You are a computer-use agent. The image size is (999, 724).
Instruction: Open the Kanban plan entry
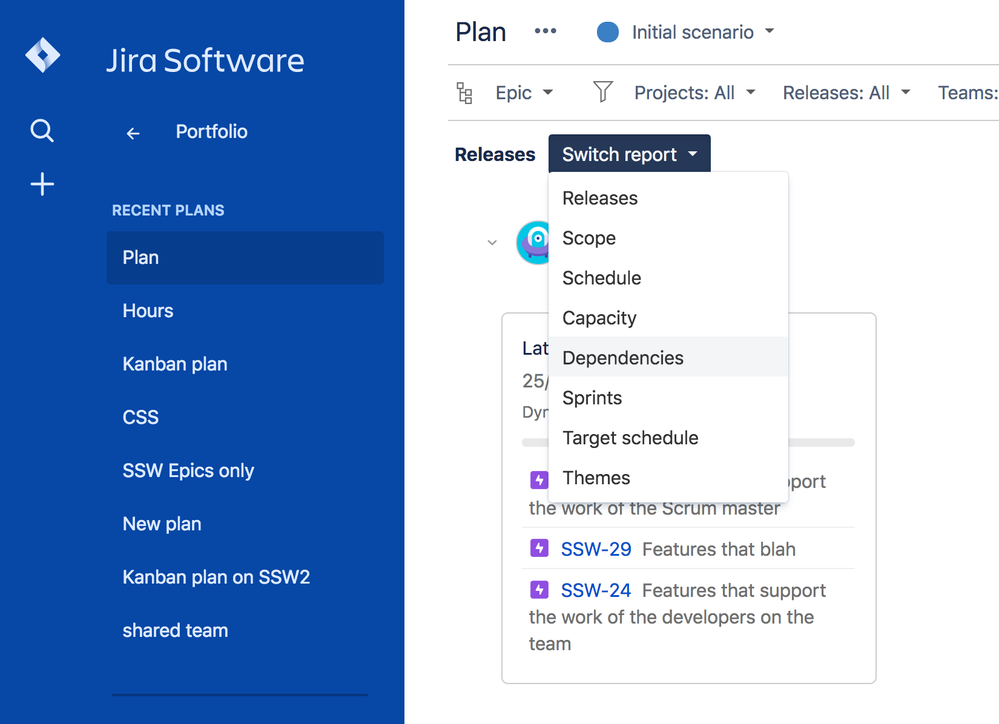click(x=245, y=364)
